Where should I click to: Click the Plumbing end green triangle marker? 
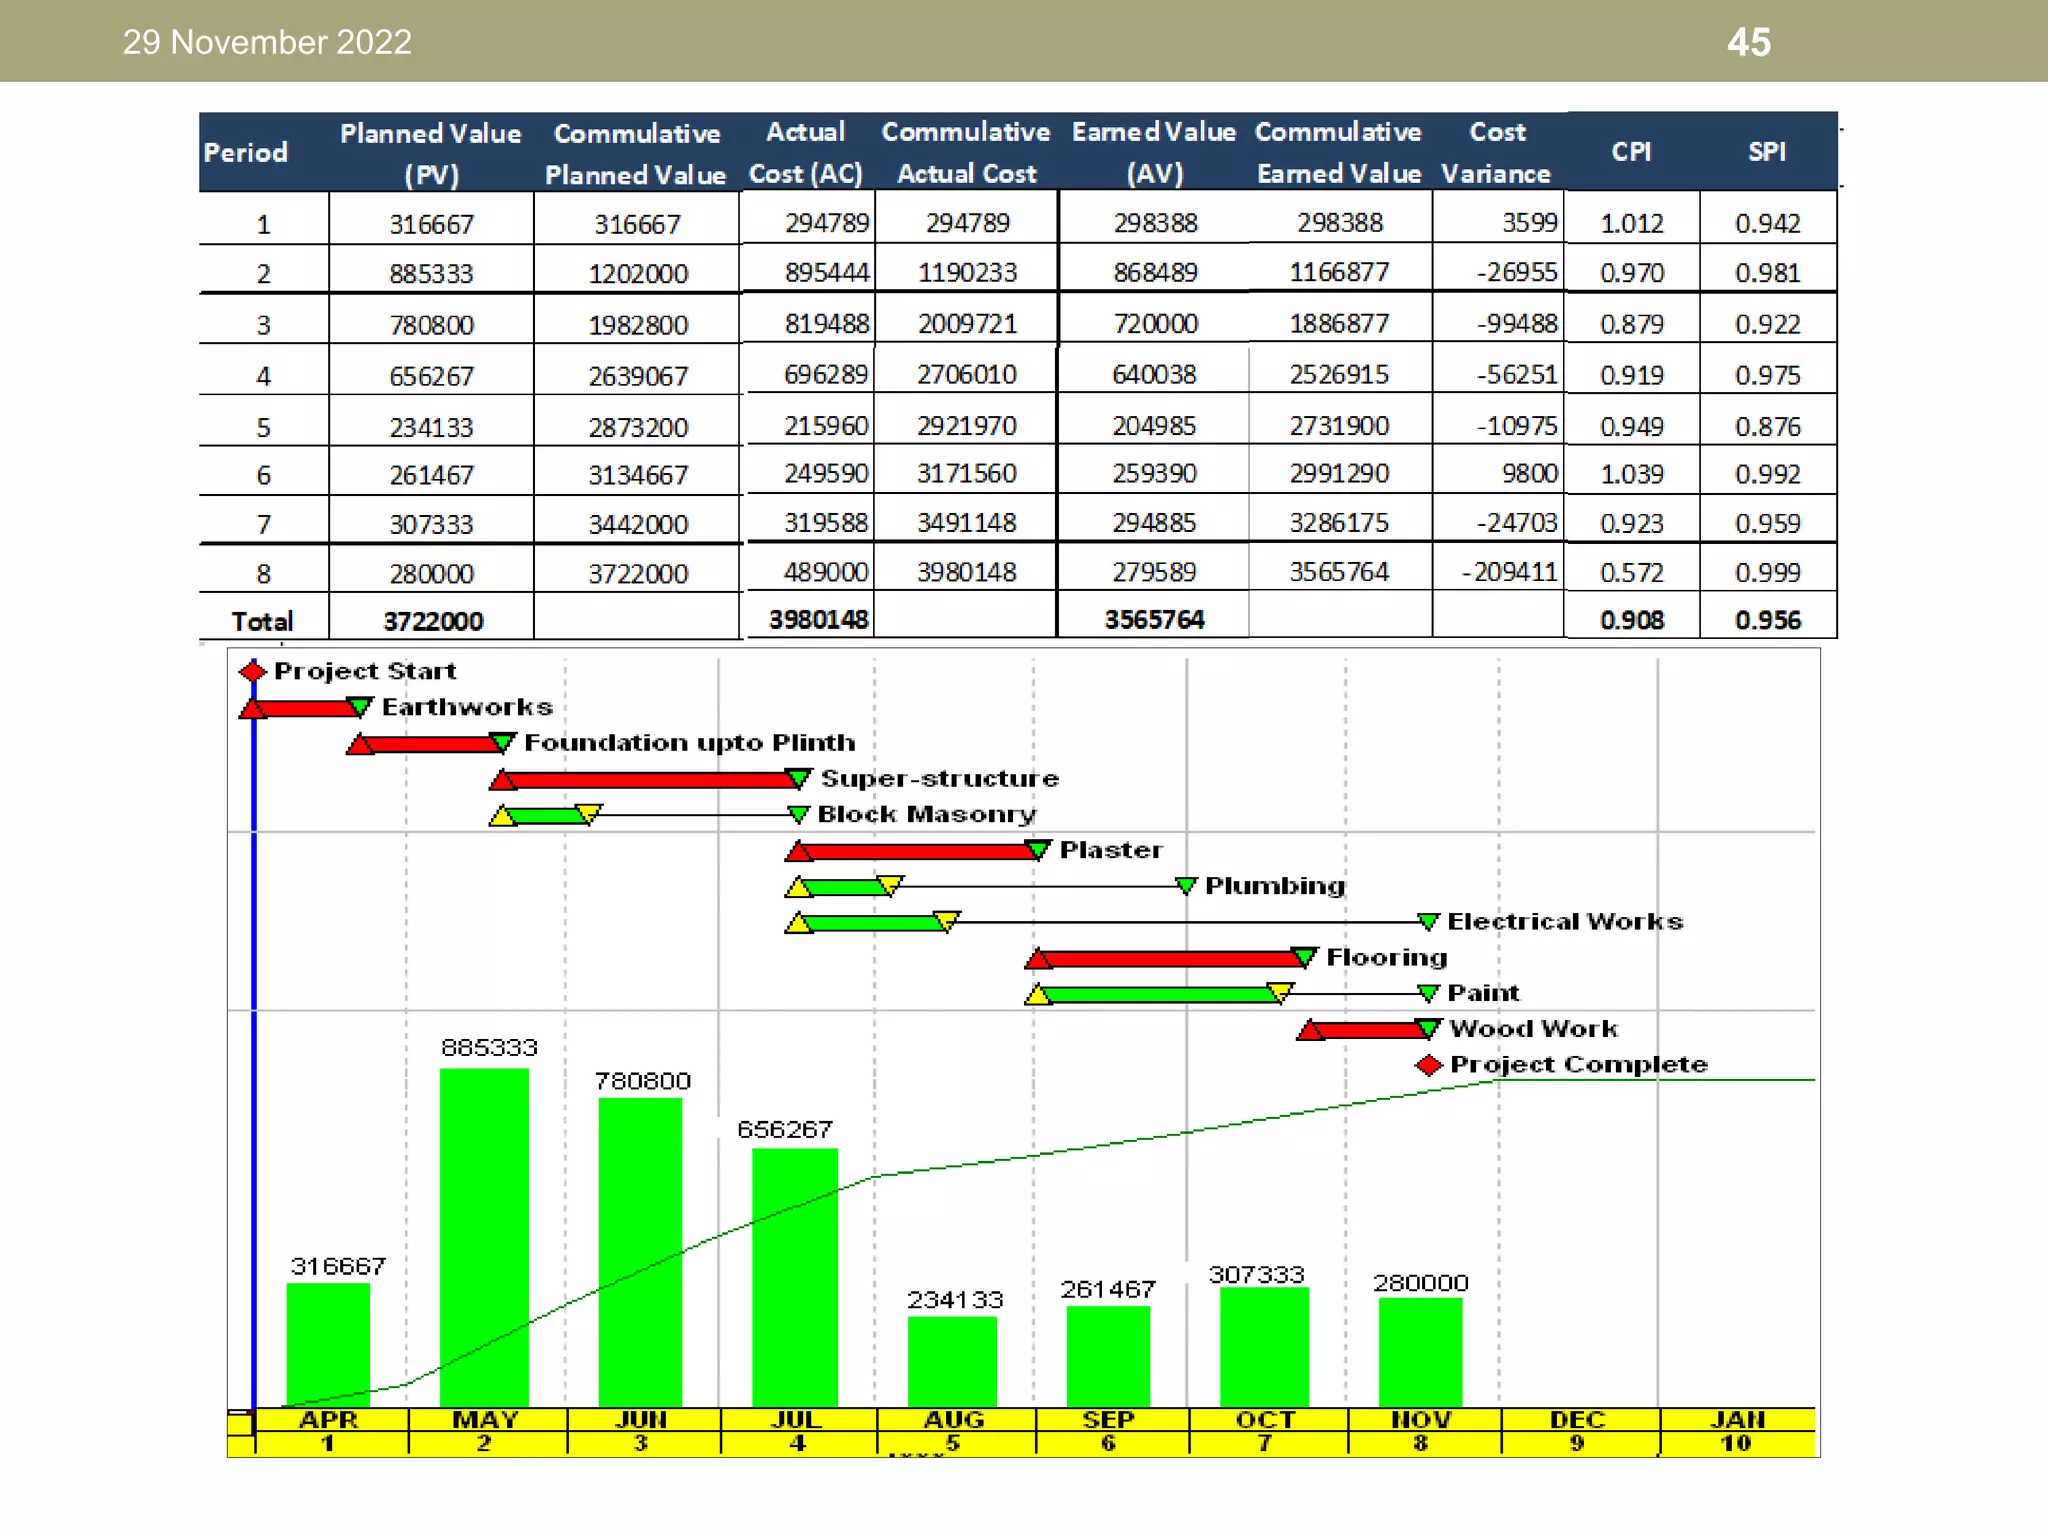pos(1186,886)
